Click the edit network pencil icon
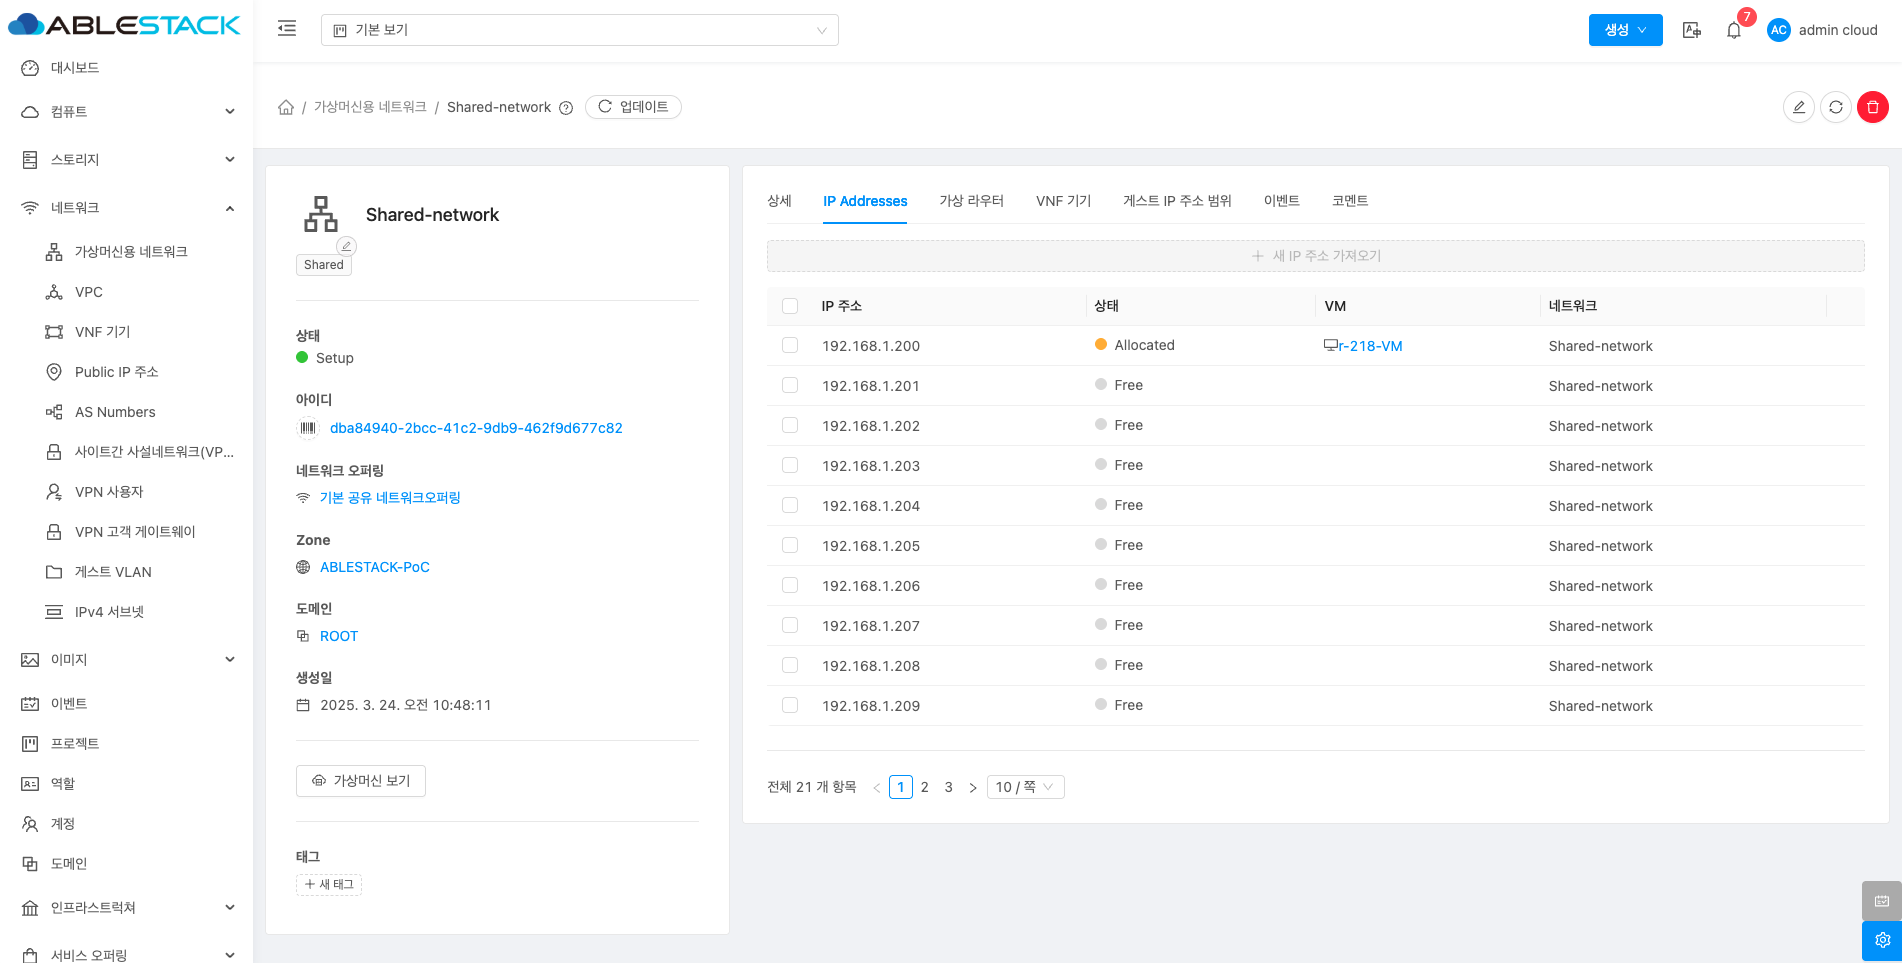The image size is (1902, 963). pyautogui.click(x=1798, y=107)
